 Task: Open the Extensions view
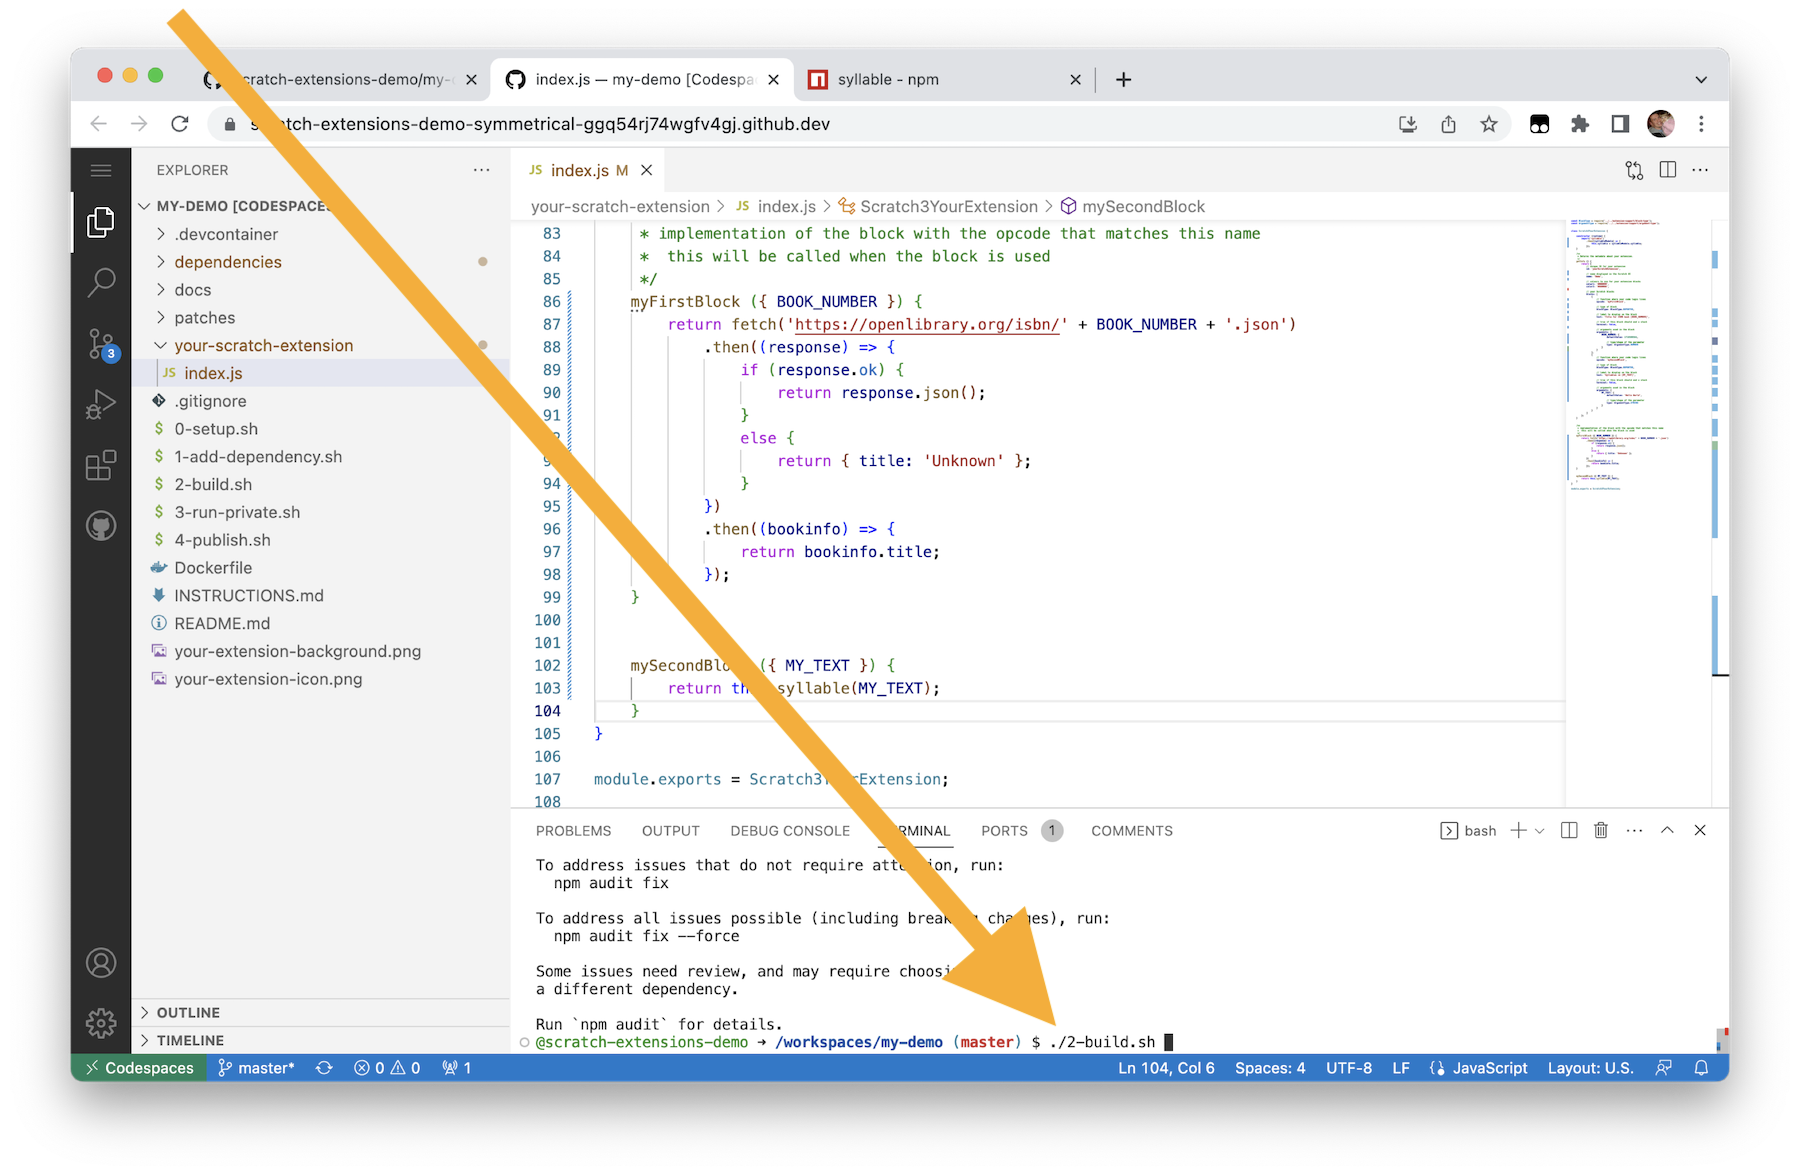tap(100, 465)
